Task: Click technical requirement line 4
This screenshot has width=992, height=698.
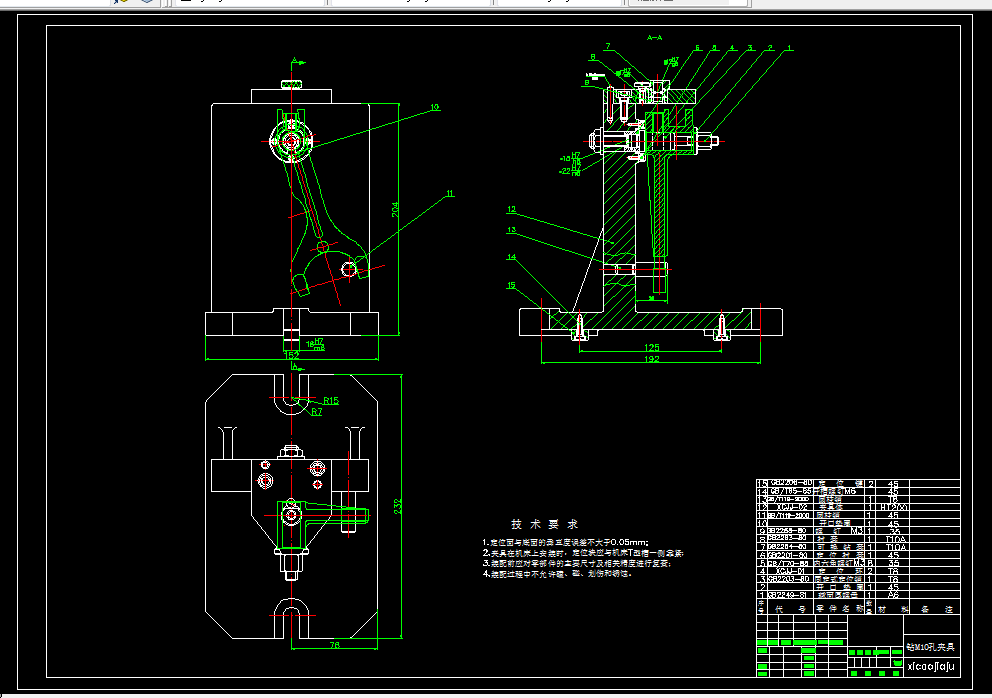Action: pyautogui.click(x=557, y=574)
